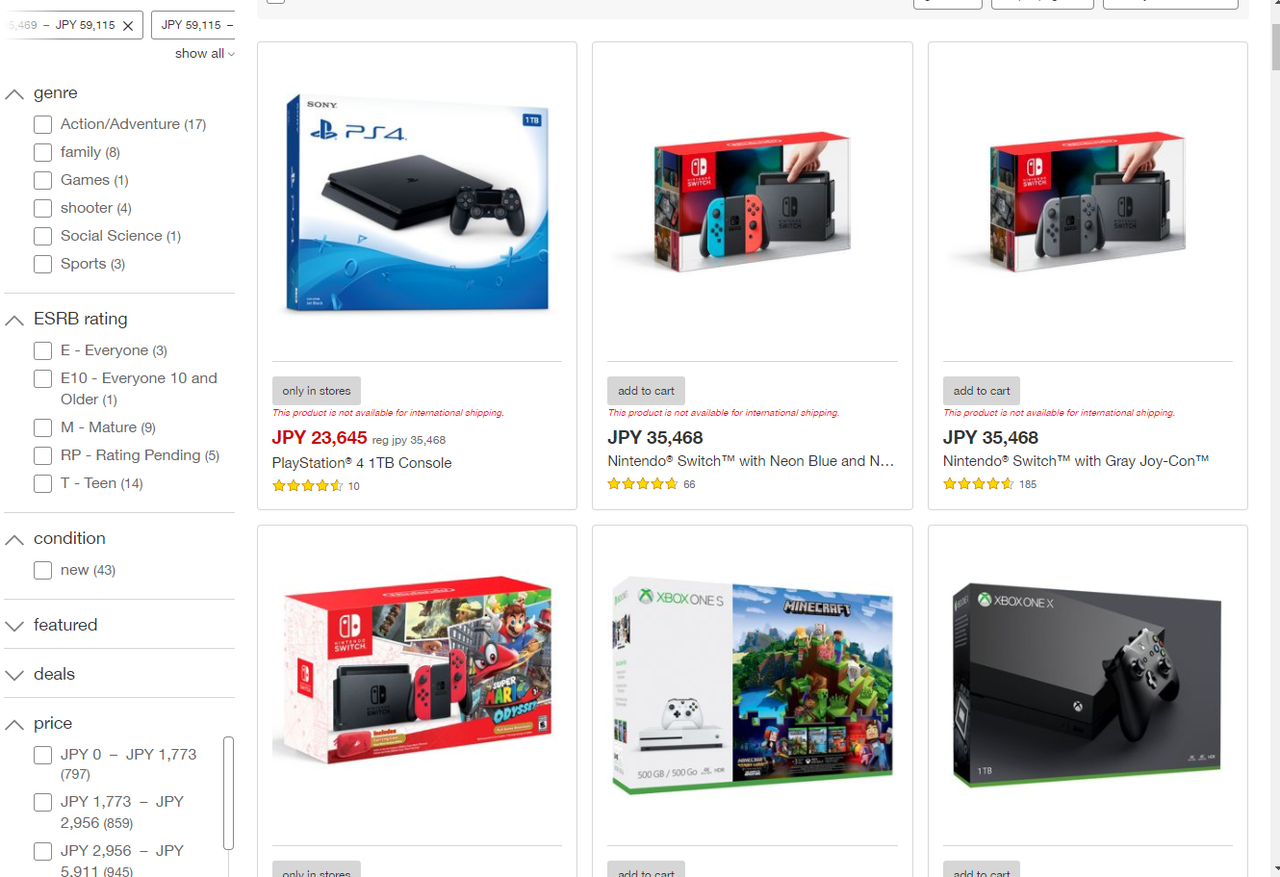Check the new condition checkbox
The height and width of the screenshot is (877, 1280).
(43, 571)
